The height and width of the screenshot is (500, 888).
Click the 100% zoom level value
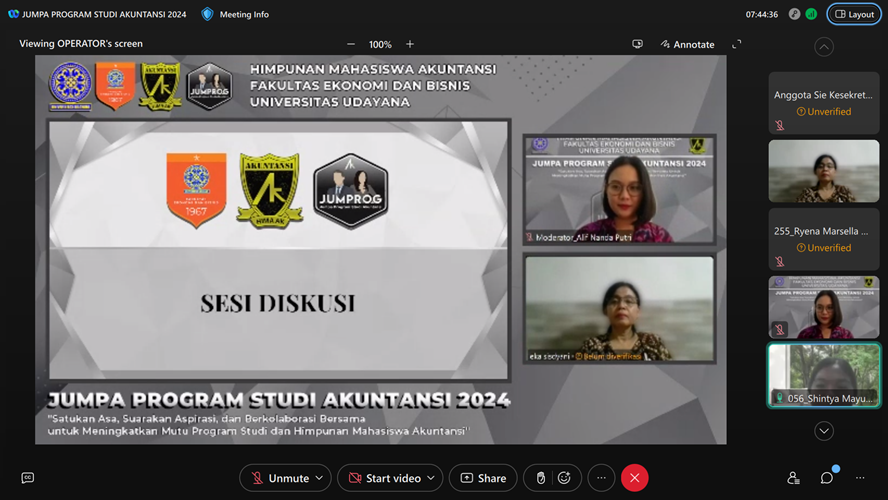[380, 44]
